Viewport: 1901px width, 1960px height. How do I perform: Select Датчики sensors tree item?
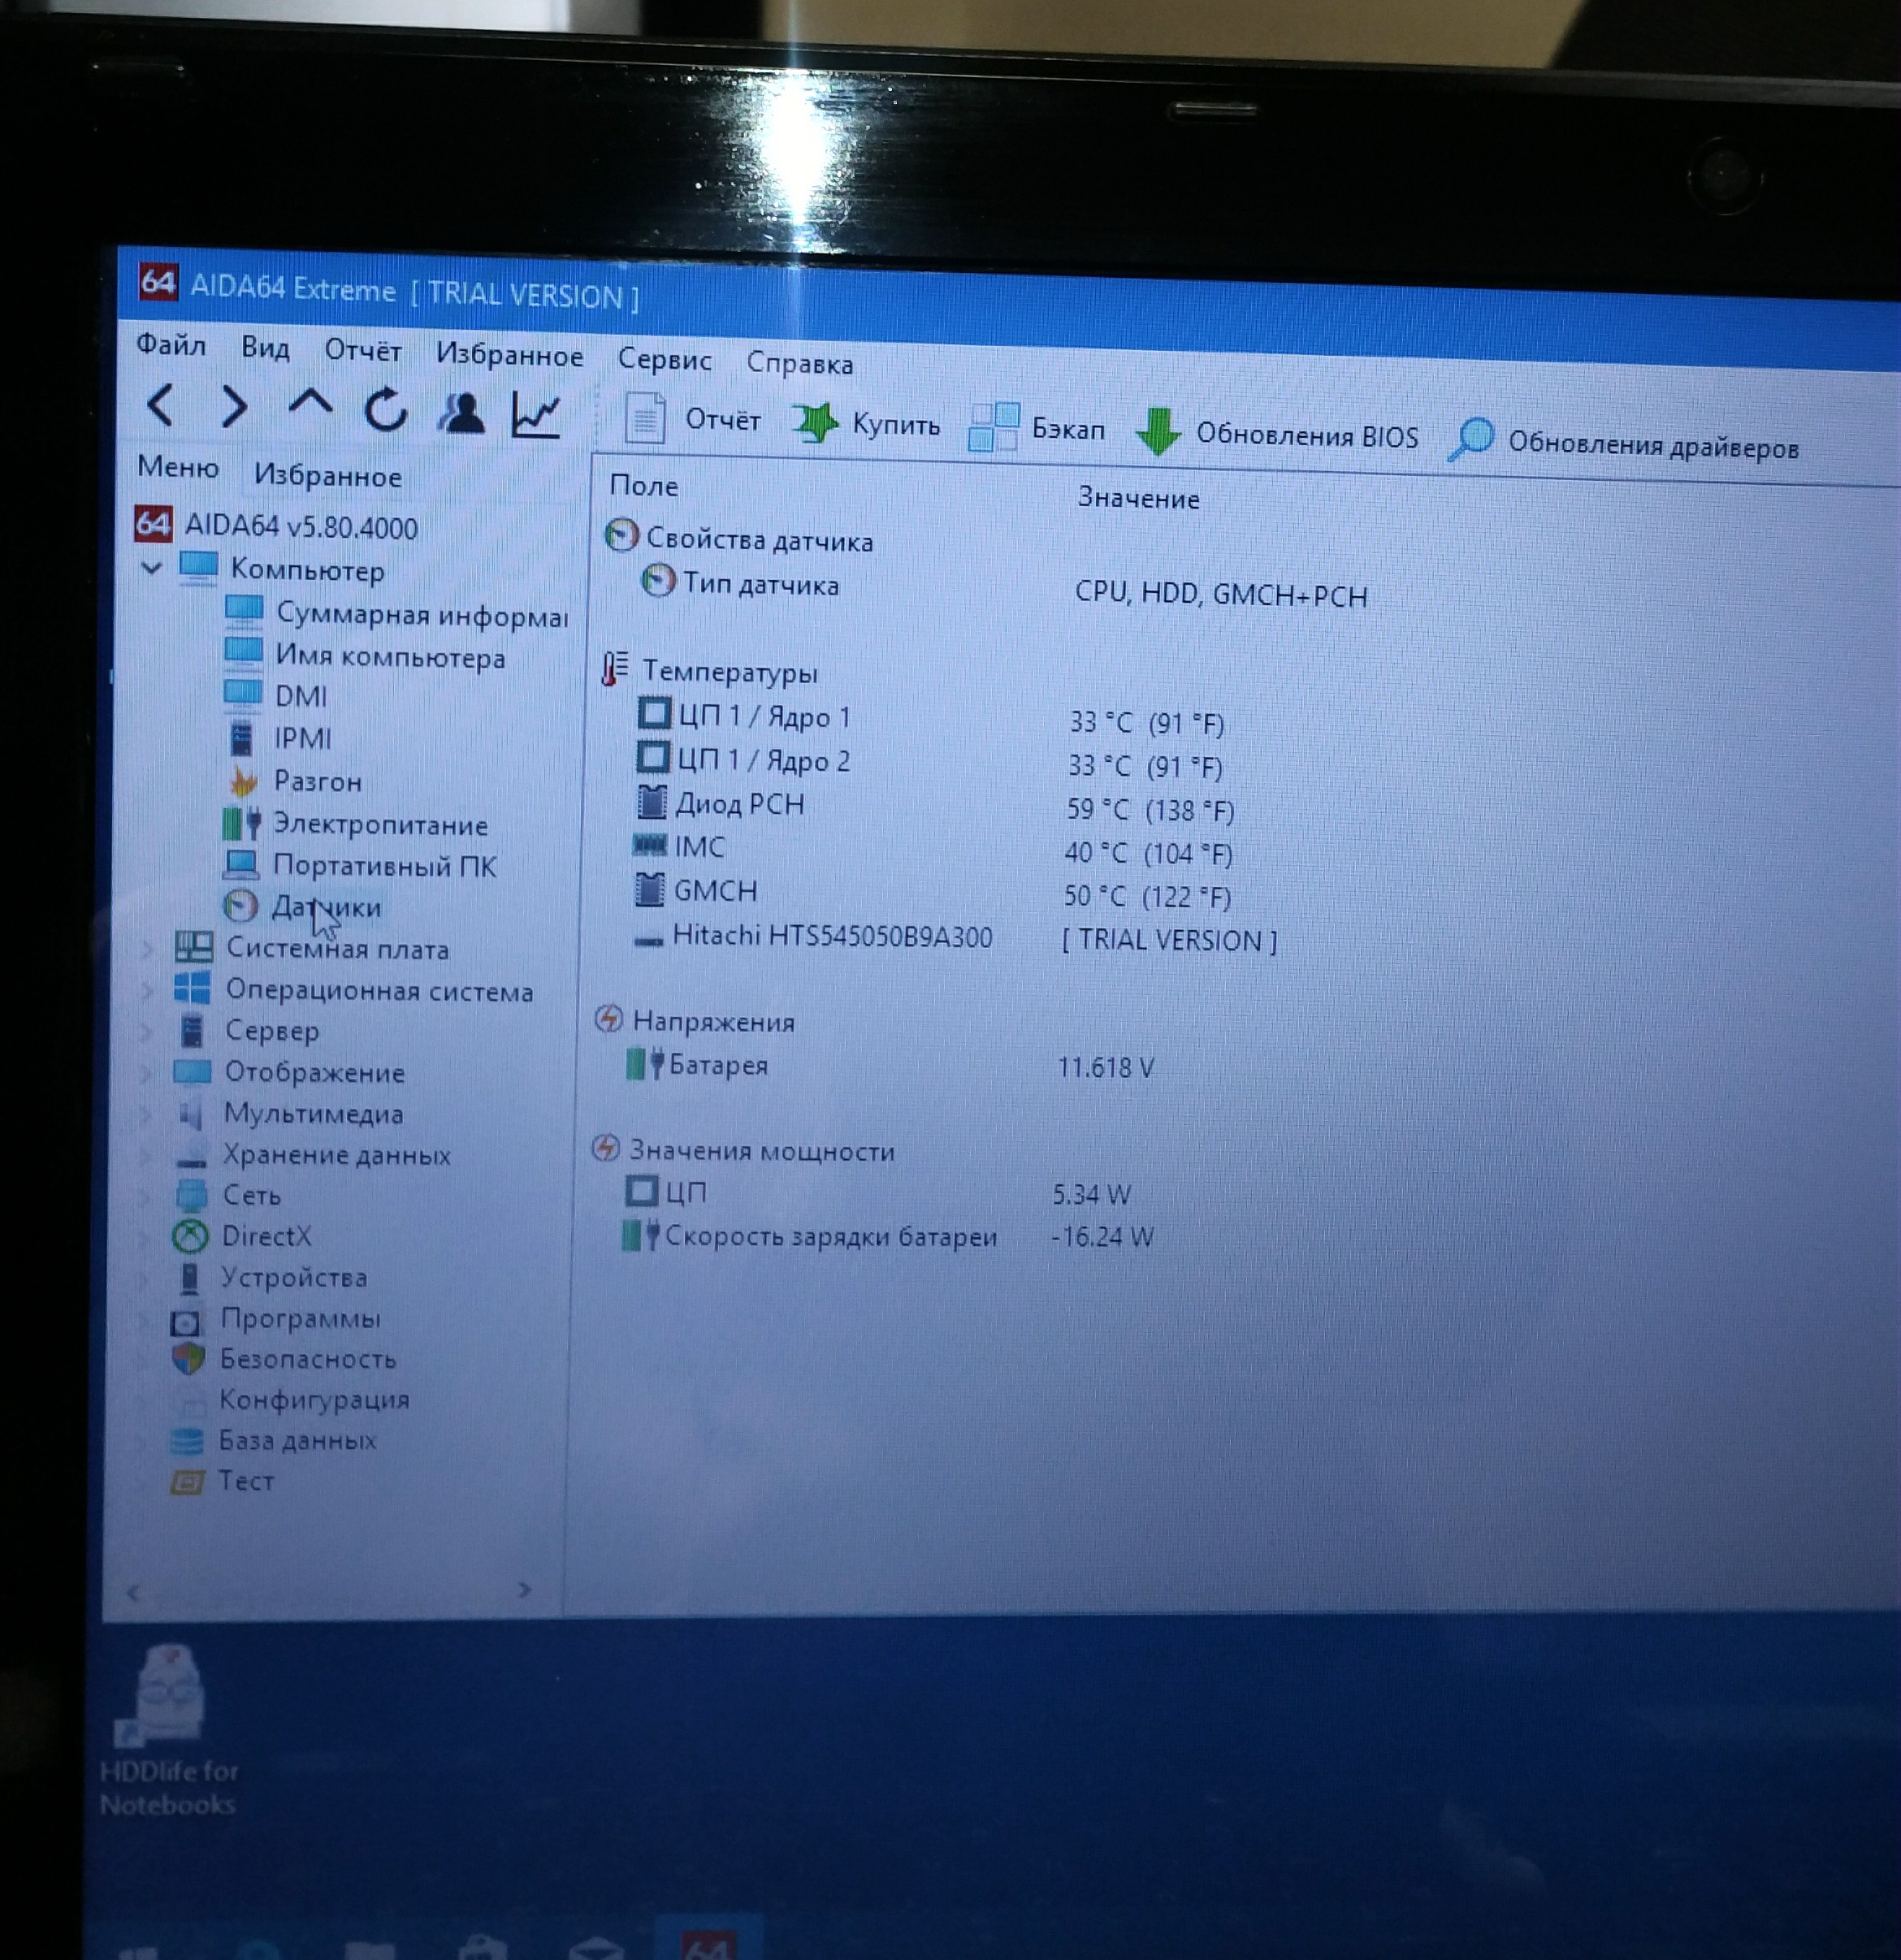(302, 906)
